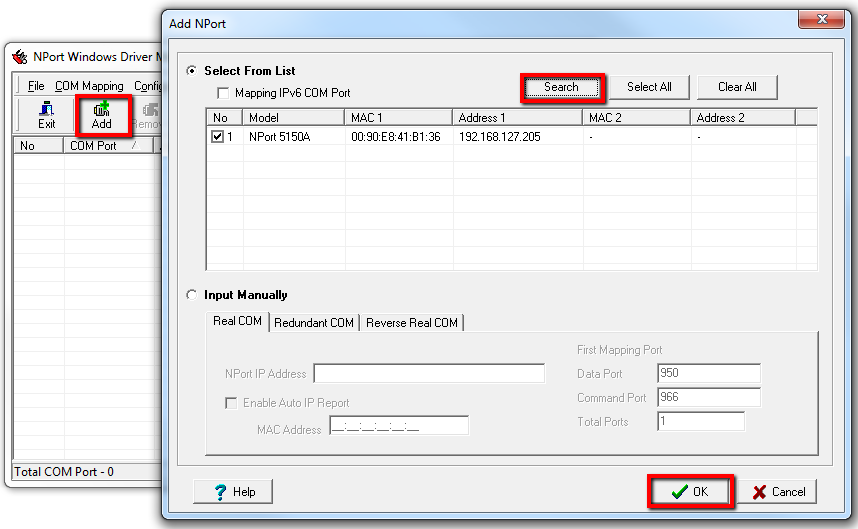Switch to the Redundant COM tab
858x529 pixels.
tap(314, 322)
